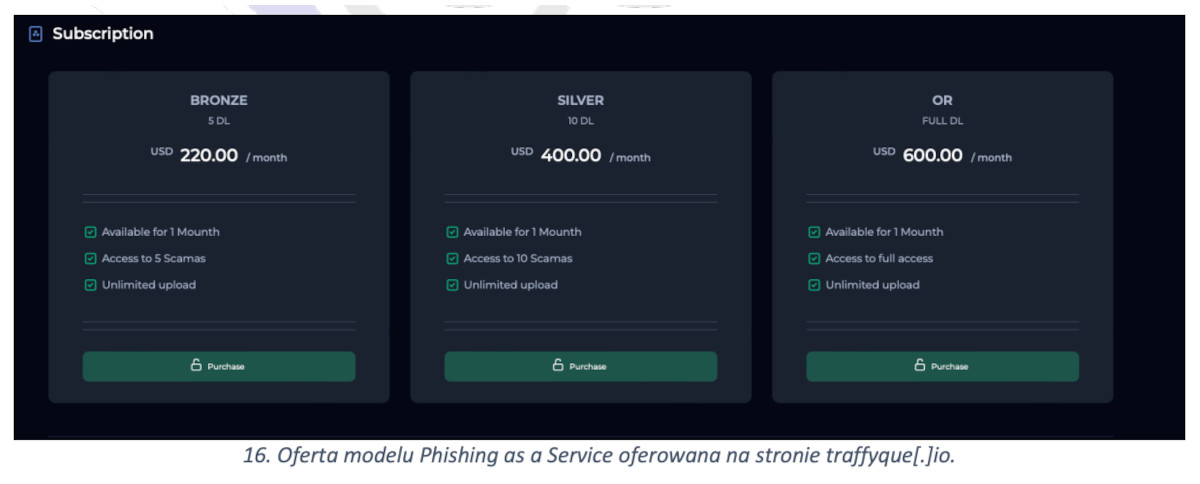The width and height of the screenshot is (1200, 484).
Task: Click the SILVER plan title
Action: click(581, 100)
